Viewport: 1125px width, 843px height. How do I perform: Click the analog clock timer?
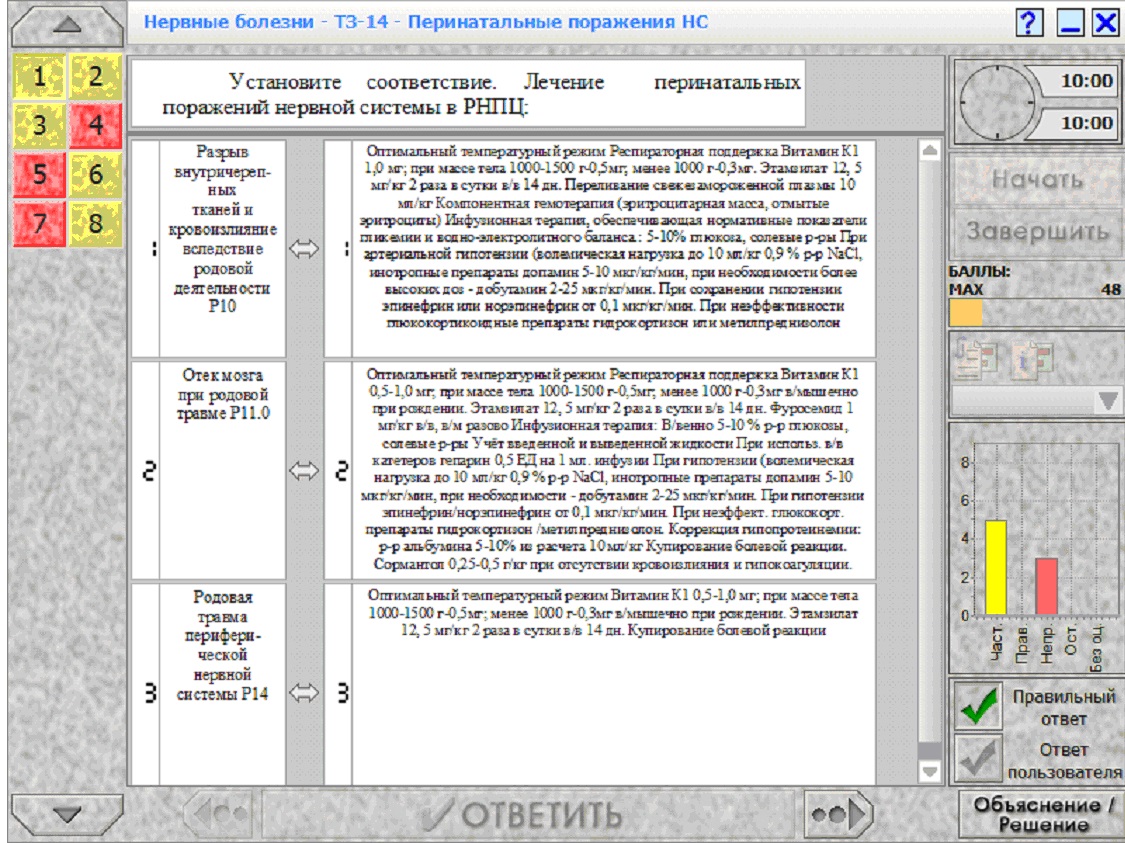(x=996, y=103)
